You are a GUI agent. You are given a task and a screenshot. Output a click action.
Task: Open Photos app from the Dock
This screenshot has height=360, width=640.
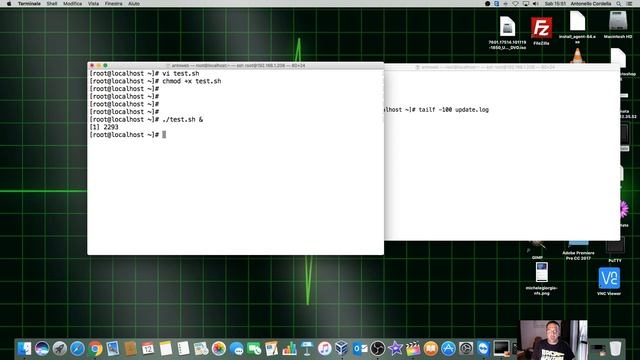pos(219,349)
